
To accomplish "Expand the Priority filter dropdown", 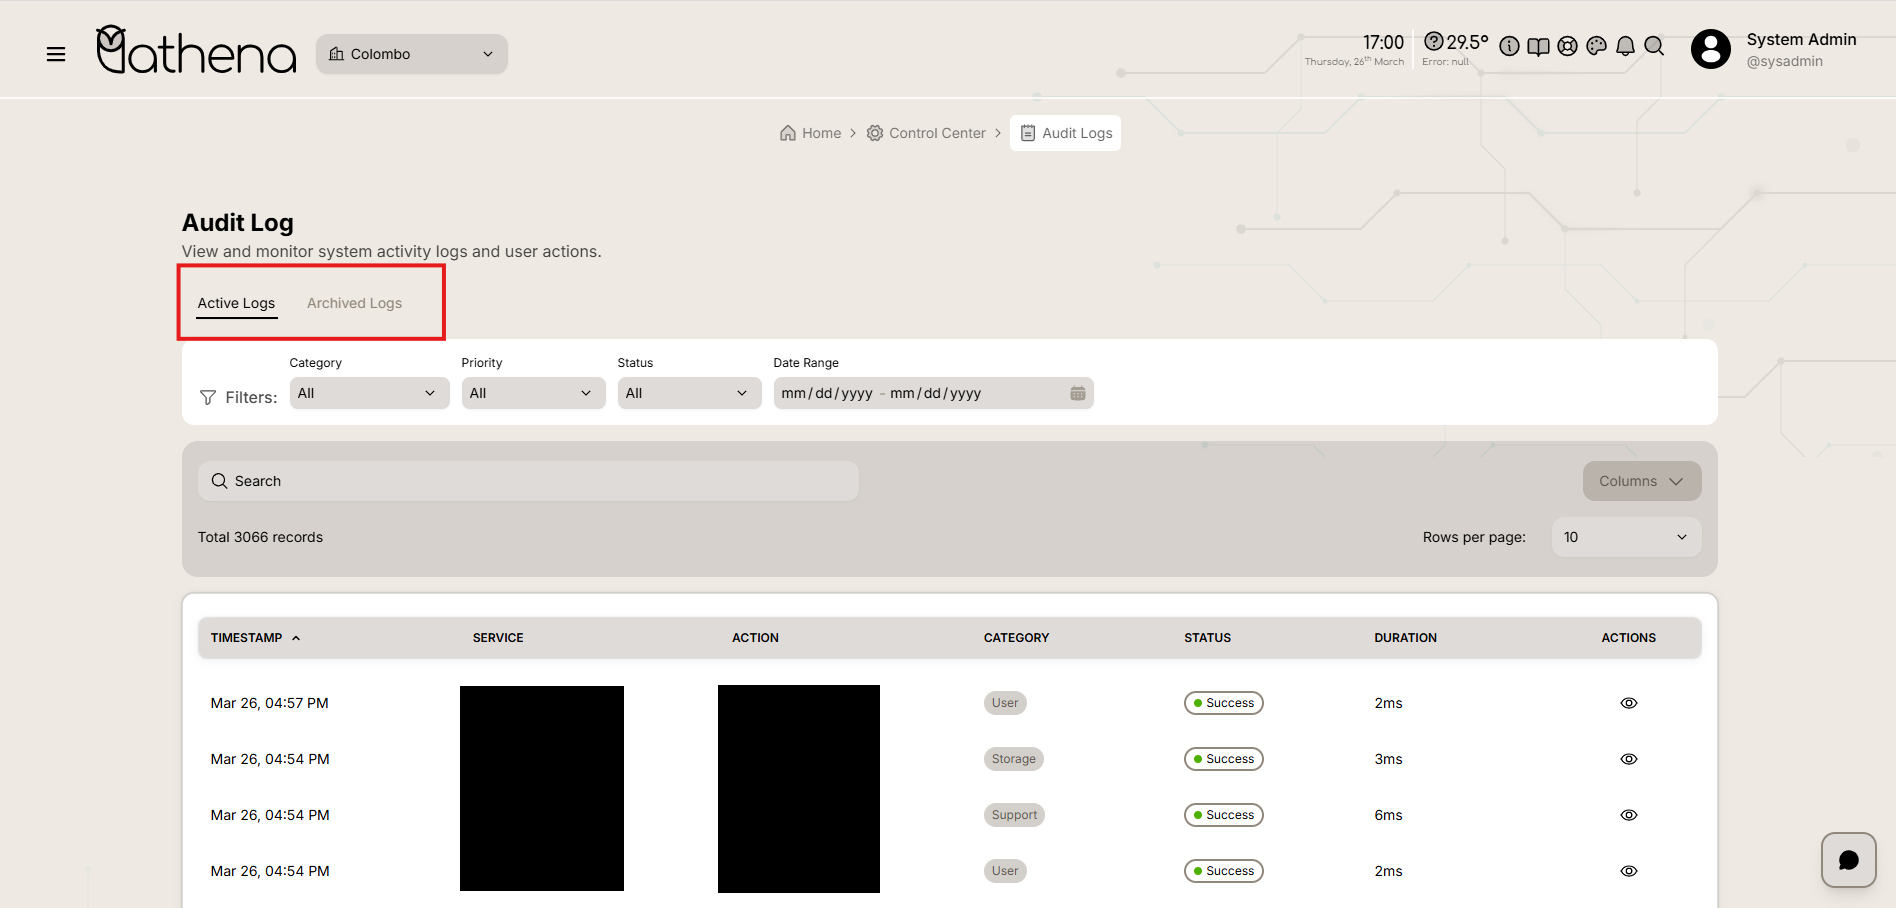I will click(533, 393).
